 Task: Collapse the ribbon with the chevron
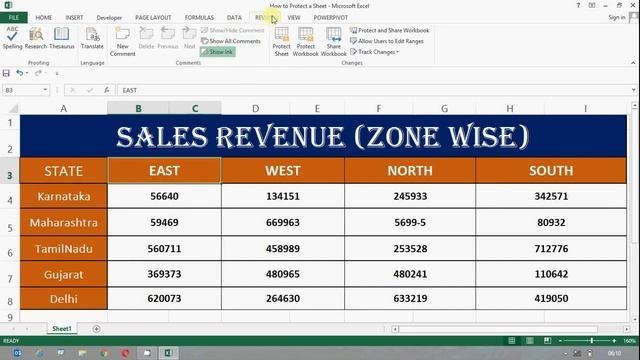(633, 63)
